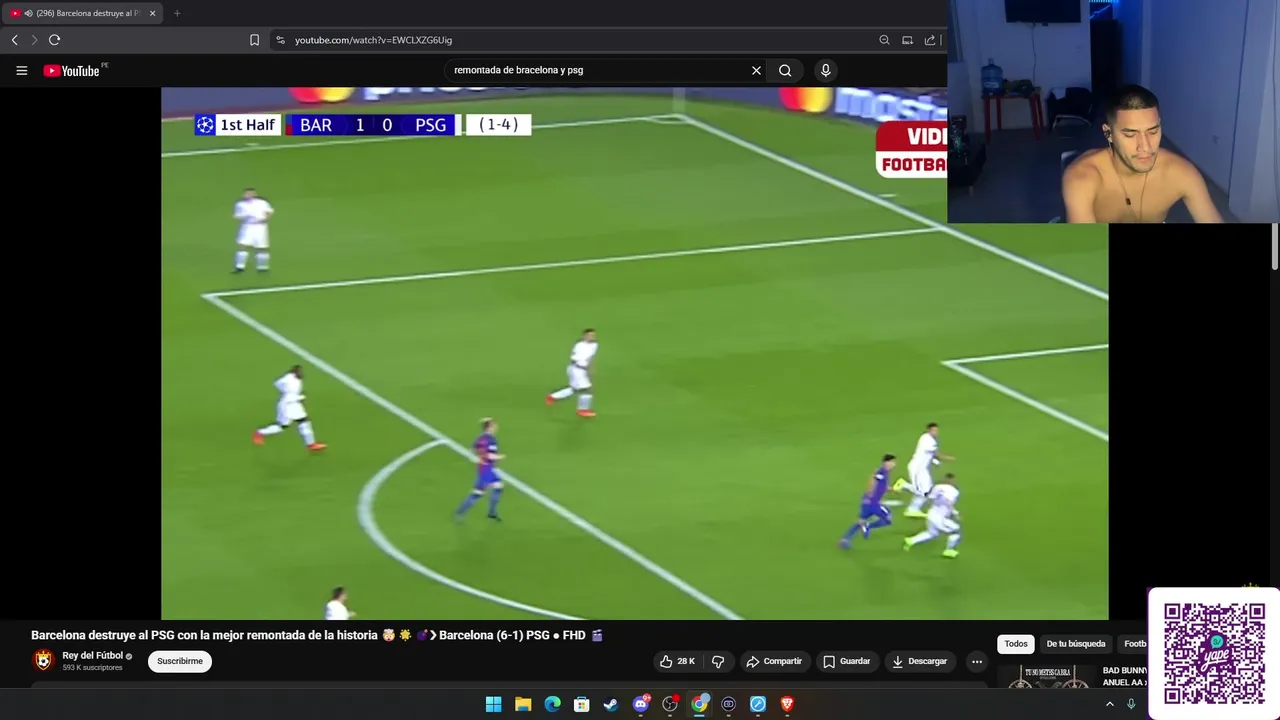This screenshot has height=720, width=1280.
Task: Open the Rey del Fútbol channel avatar
Action: tap(43, 660)
